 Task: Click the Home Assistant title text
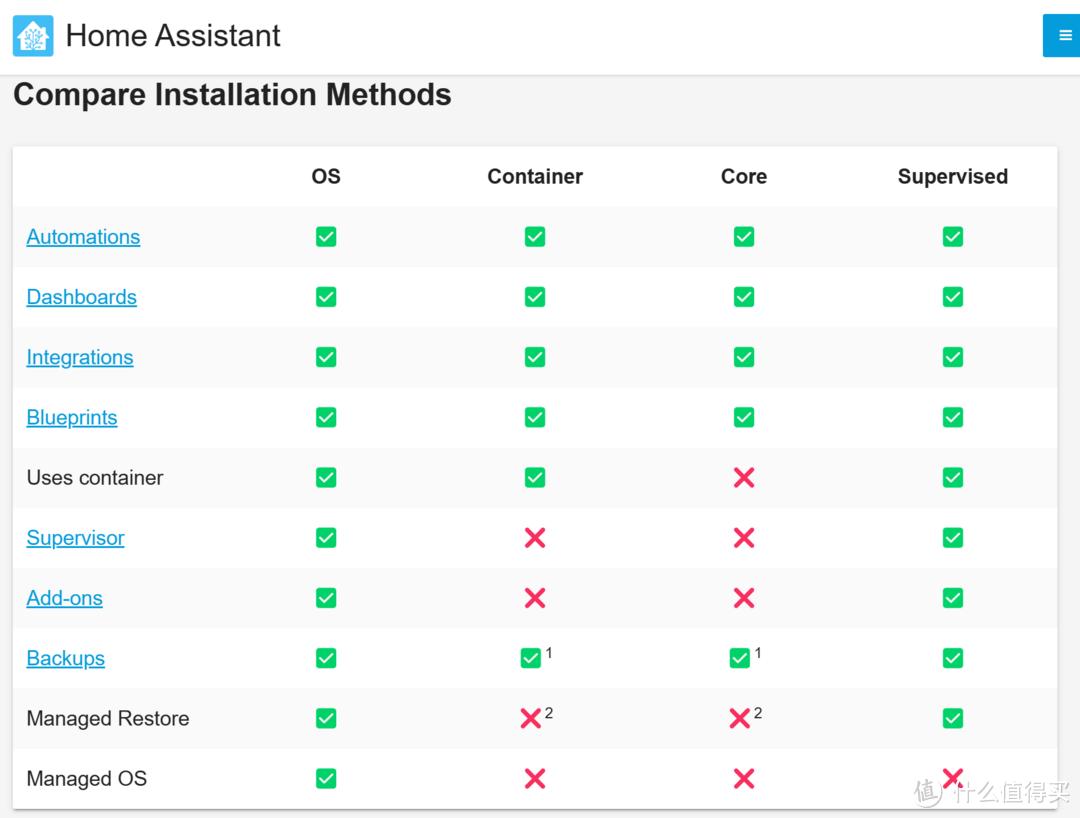coord(173,36)
